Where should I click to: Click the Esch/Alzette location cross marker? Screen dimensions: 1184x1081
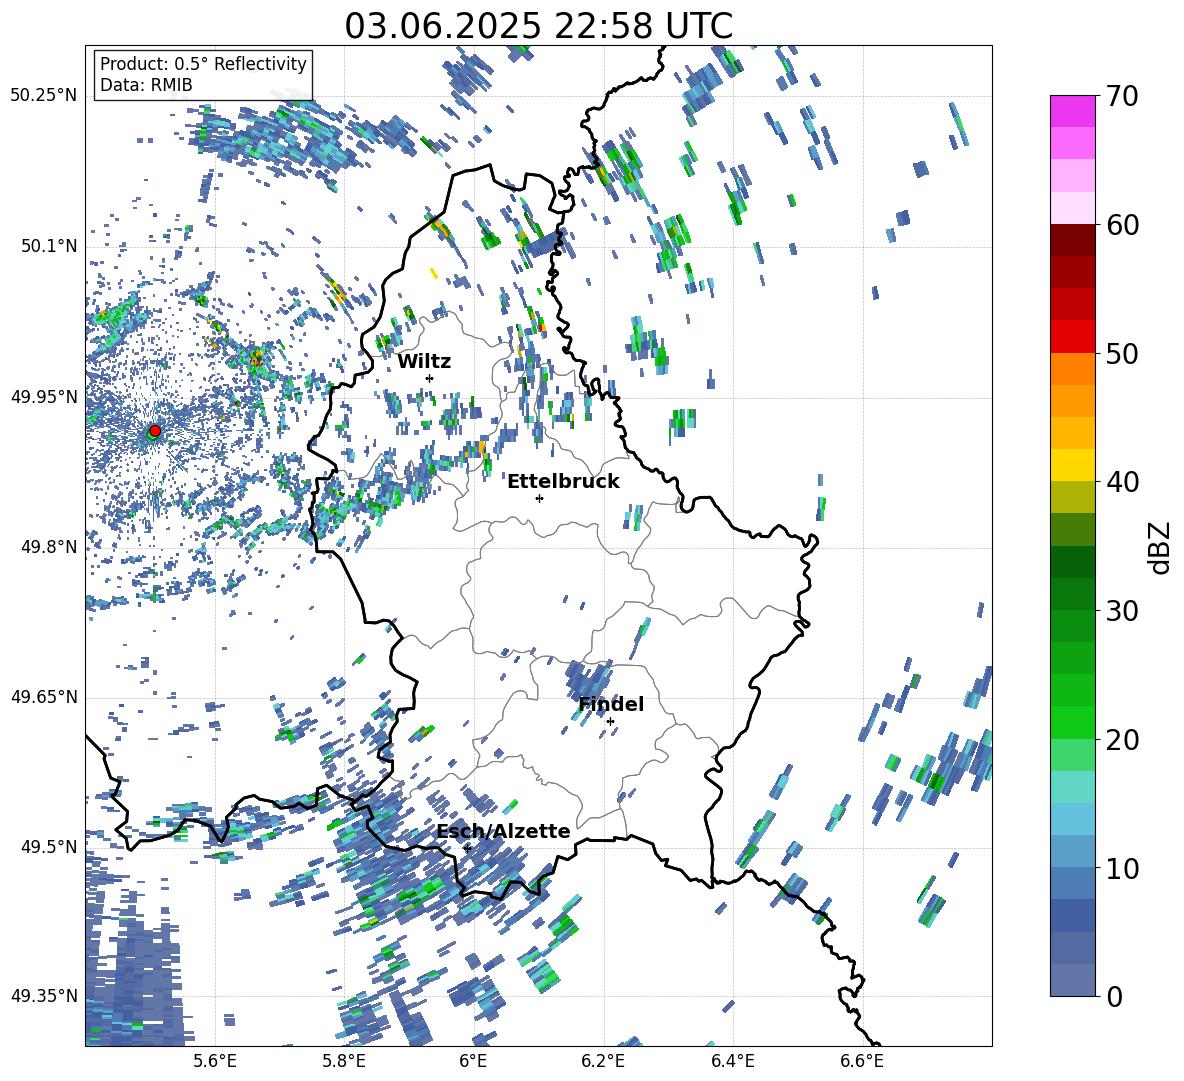tap(467, 848)
